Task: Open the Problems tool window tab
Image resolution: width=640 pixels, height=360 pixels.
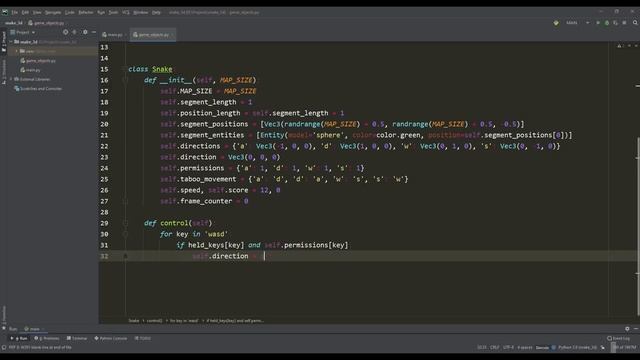Action: 47,338
